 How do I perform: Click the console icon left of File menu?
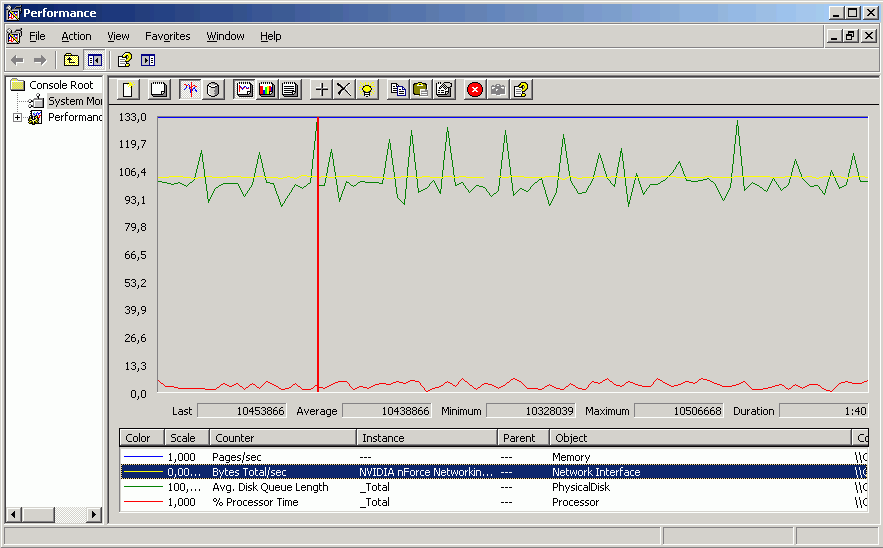[x=15, y=36]
